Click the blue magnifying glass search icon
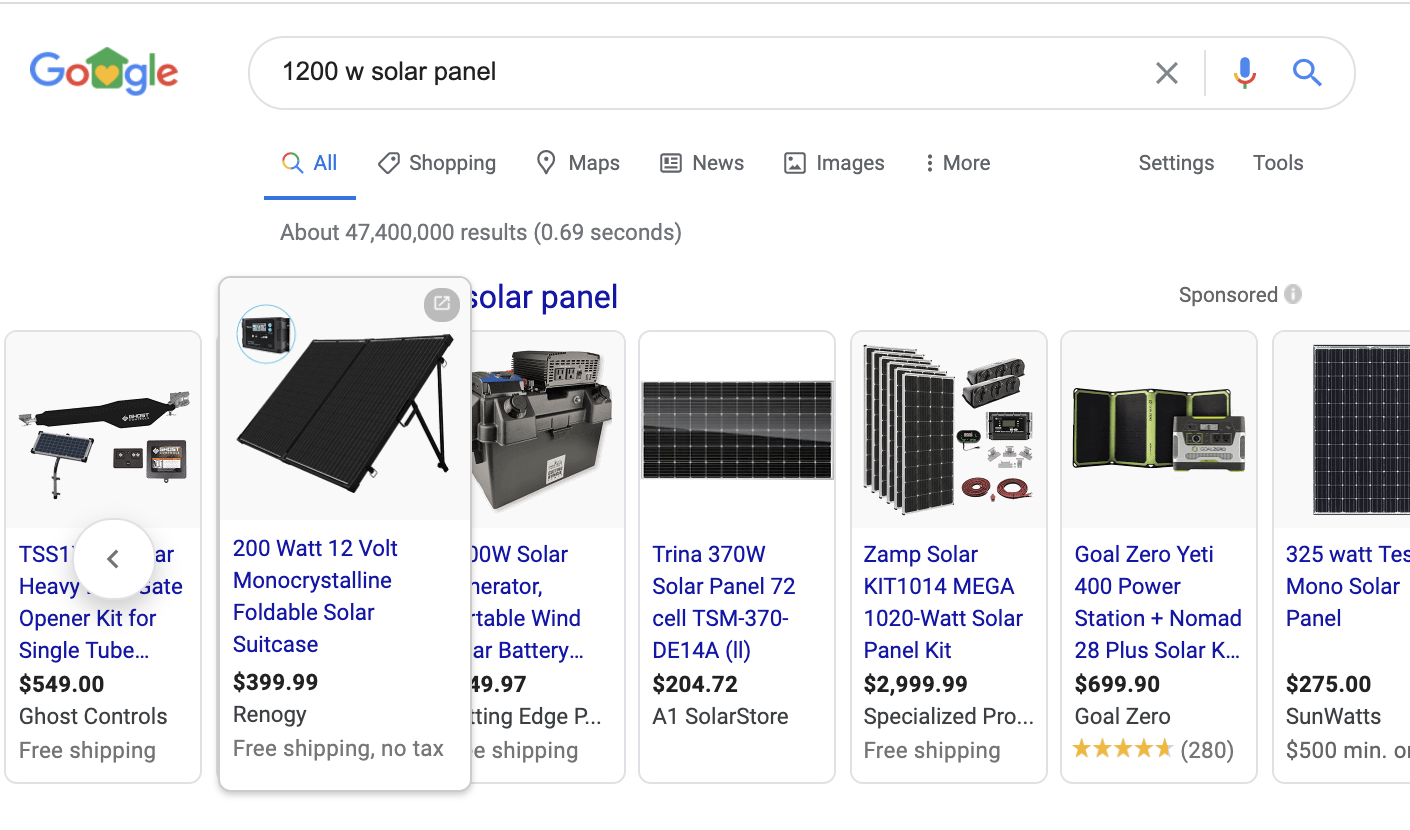 [1306, 72]
